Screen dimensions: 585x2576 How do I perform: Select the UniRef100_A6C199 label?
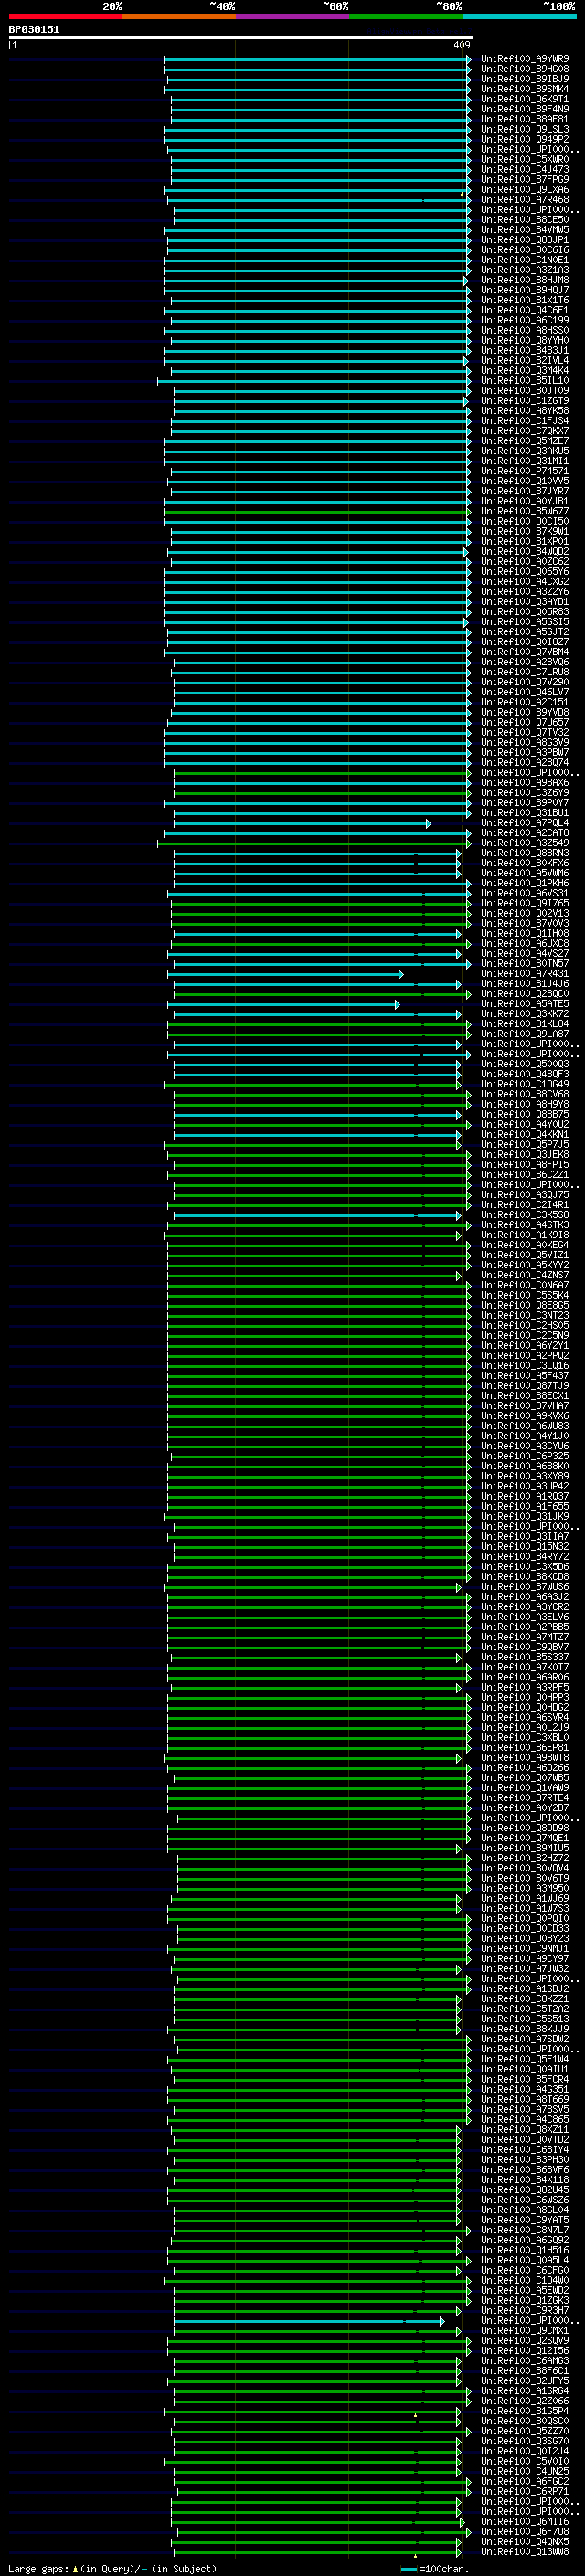pyautogui.click(x=524, y=320)
